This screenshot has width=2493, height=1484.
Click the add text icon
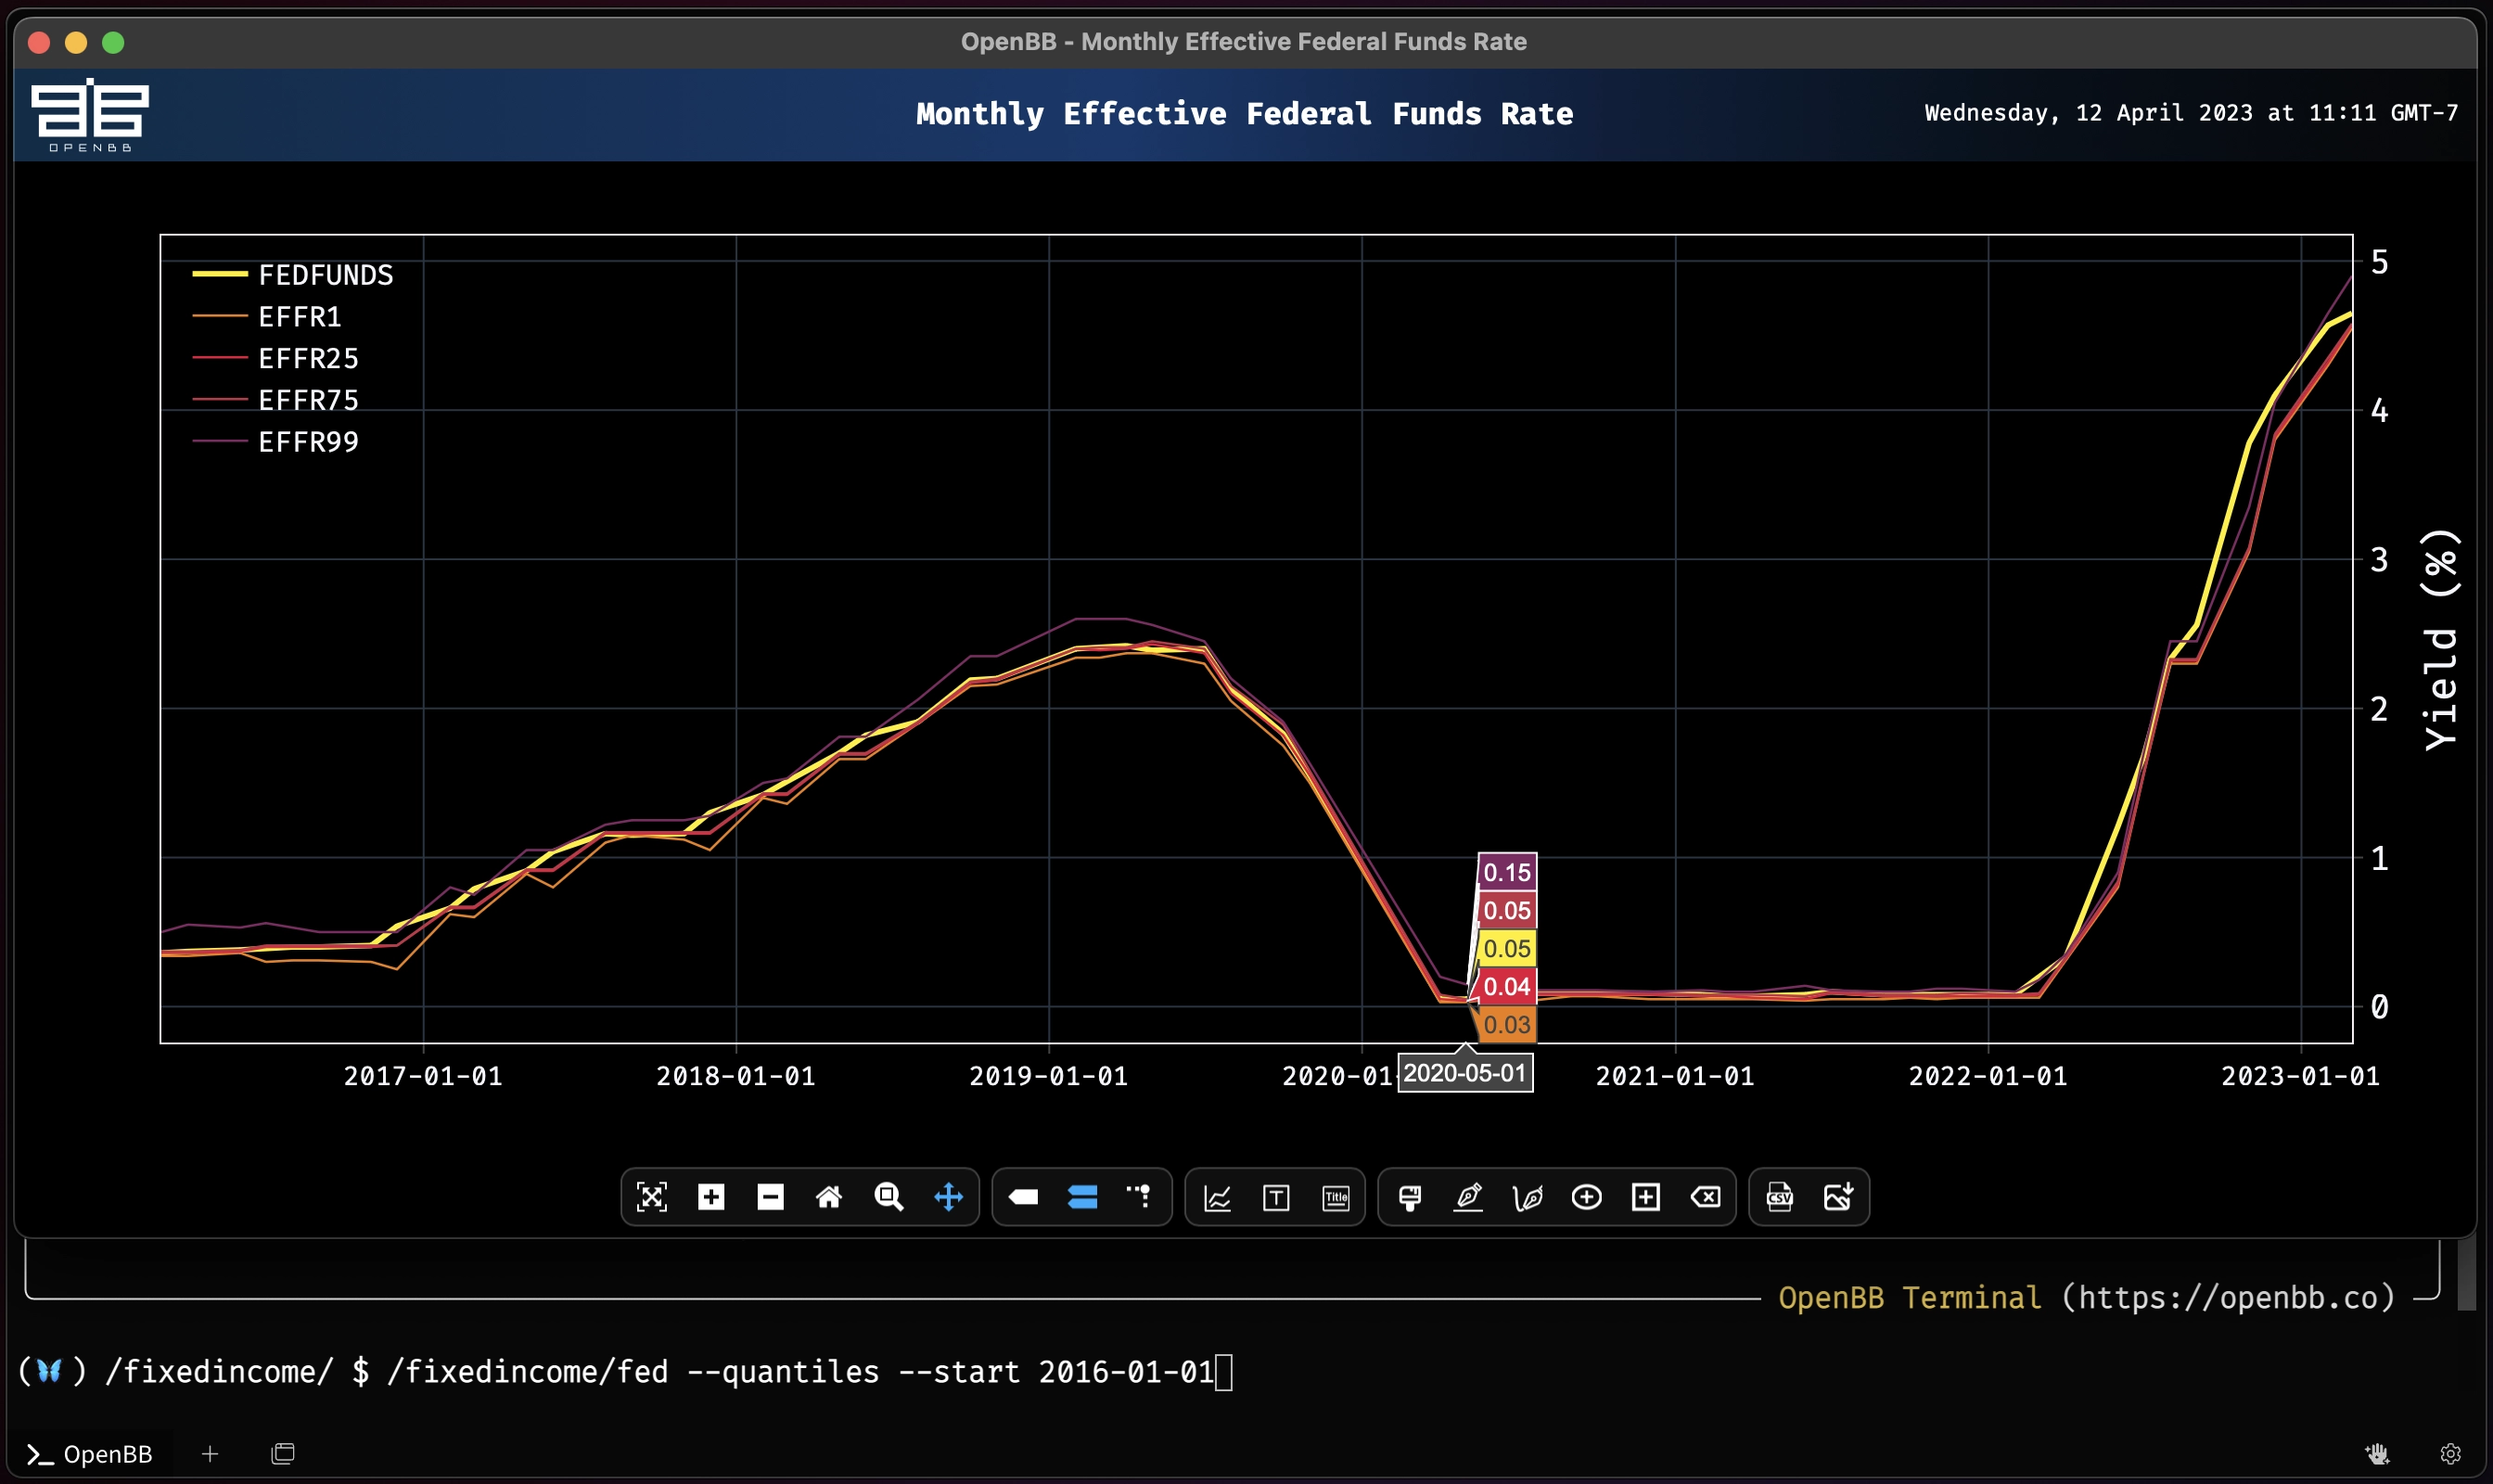[x=1276, y=1197]
